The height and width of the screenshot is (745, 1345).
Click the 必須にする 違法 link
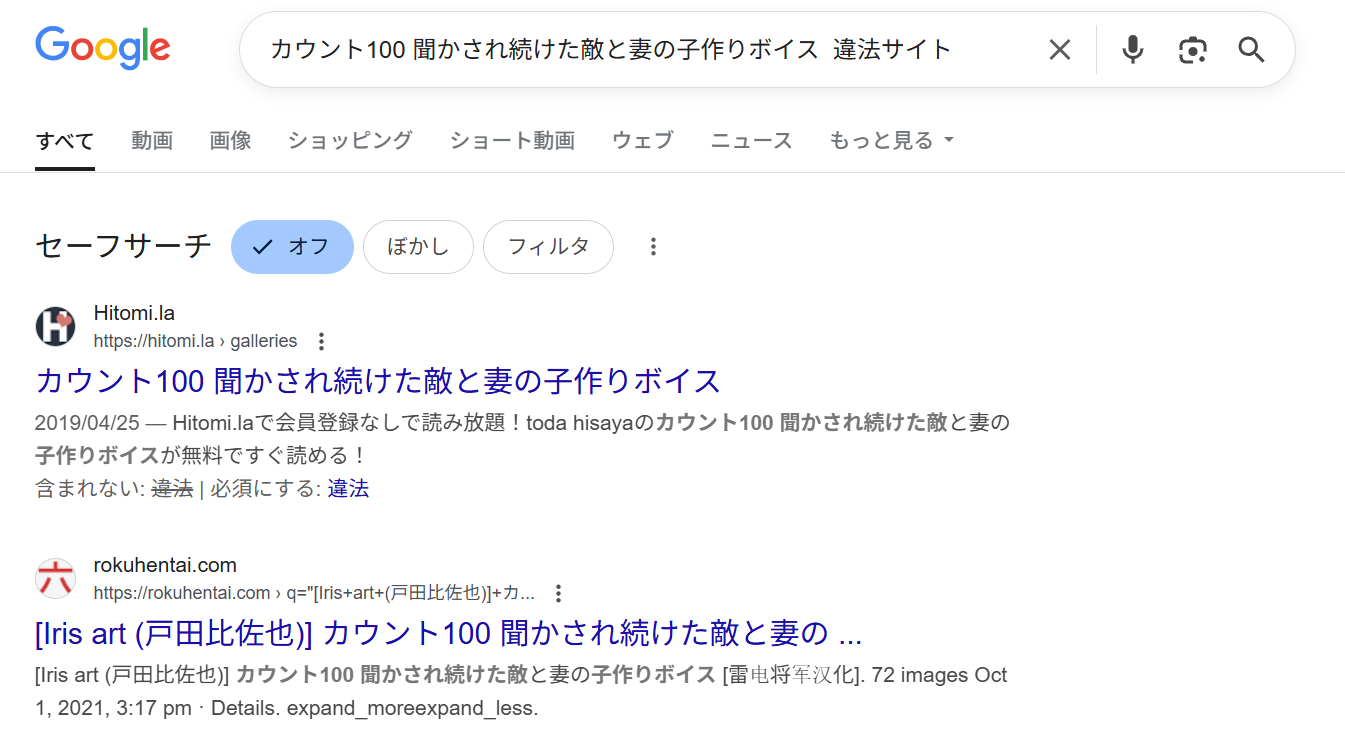pos(348,488)
